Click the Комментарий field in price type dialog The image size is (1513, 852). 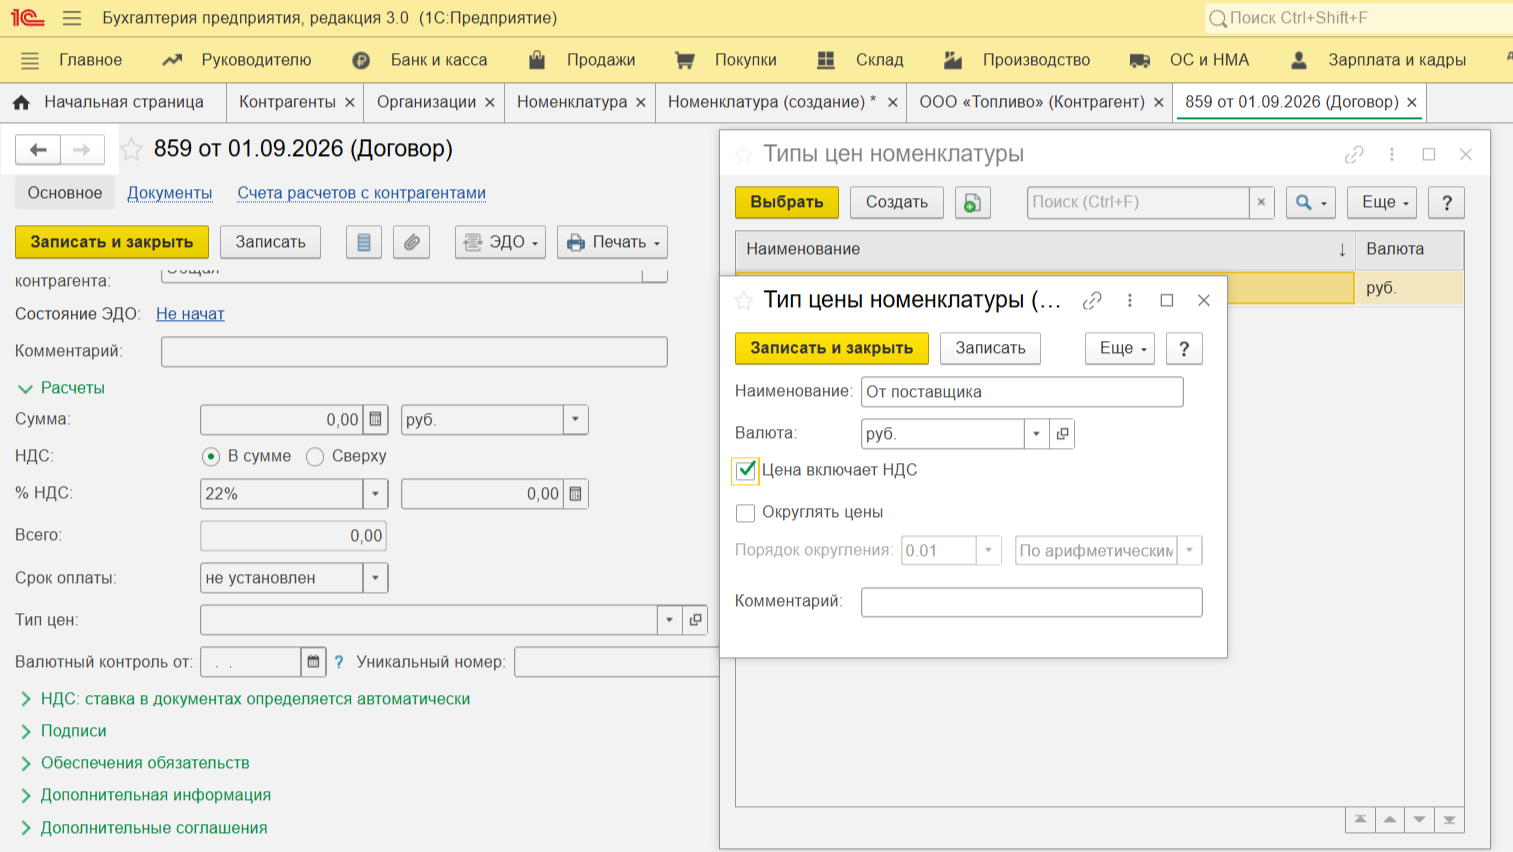click(x=1032, y=602)
